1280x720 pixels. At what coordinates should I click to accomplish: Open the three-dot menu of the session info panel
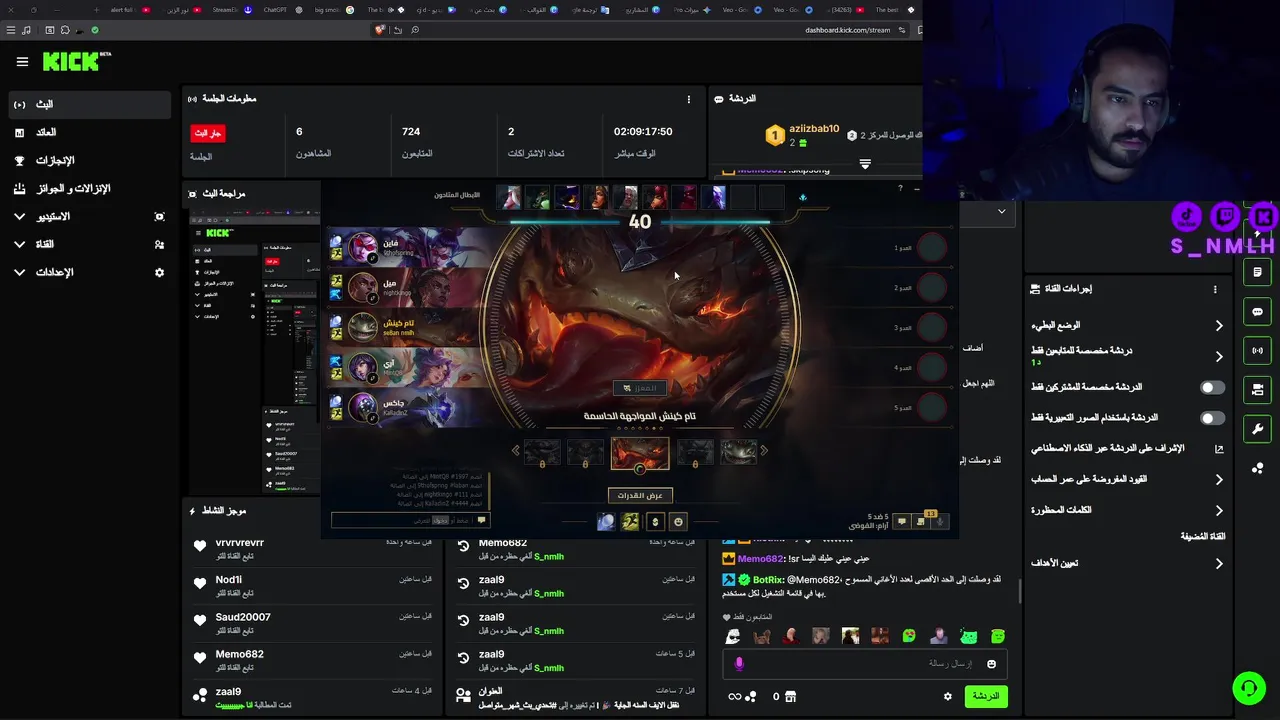point(688,99)
